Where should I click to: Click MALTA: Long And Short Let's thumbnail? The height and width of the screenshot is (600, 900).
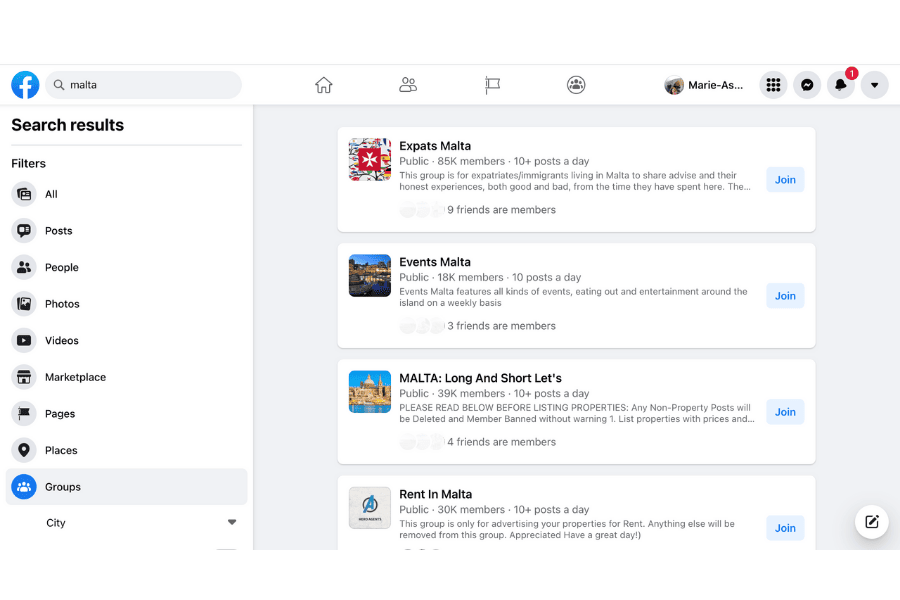click(370, 392)
